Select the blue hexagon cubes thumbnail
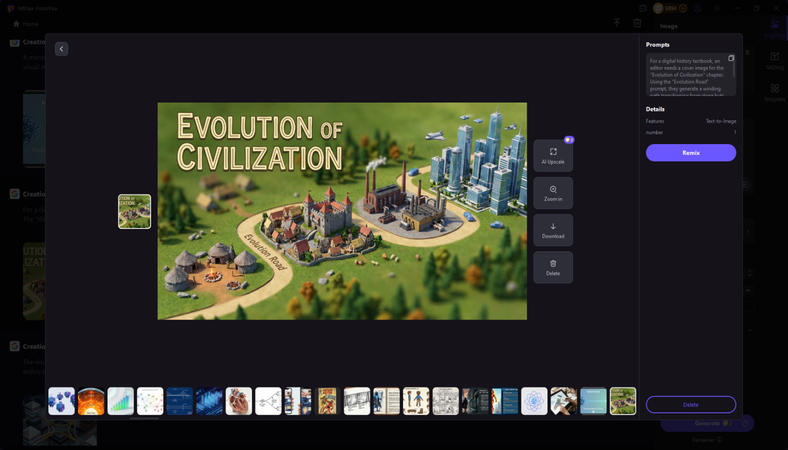 pos(61,401)
